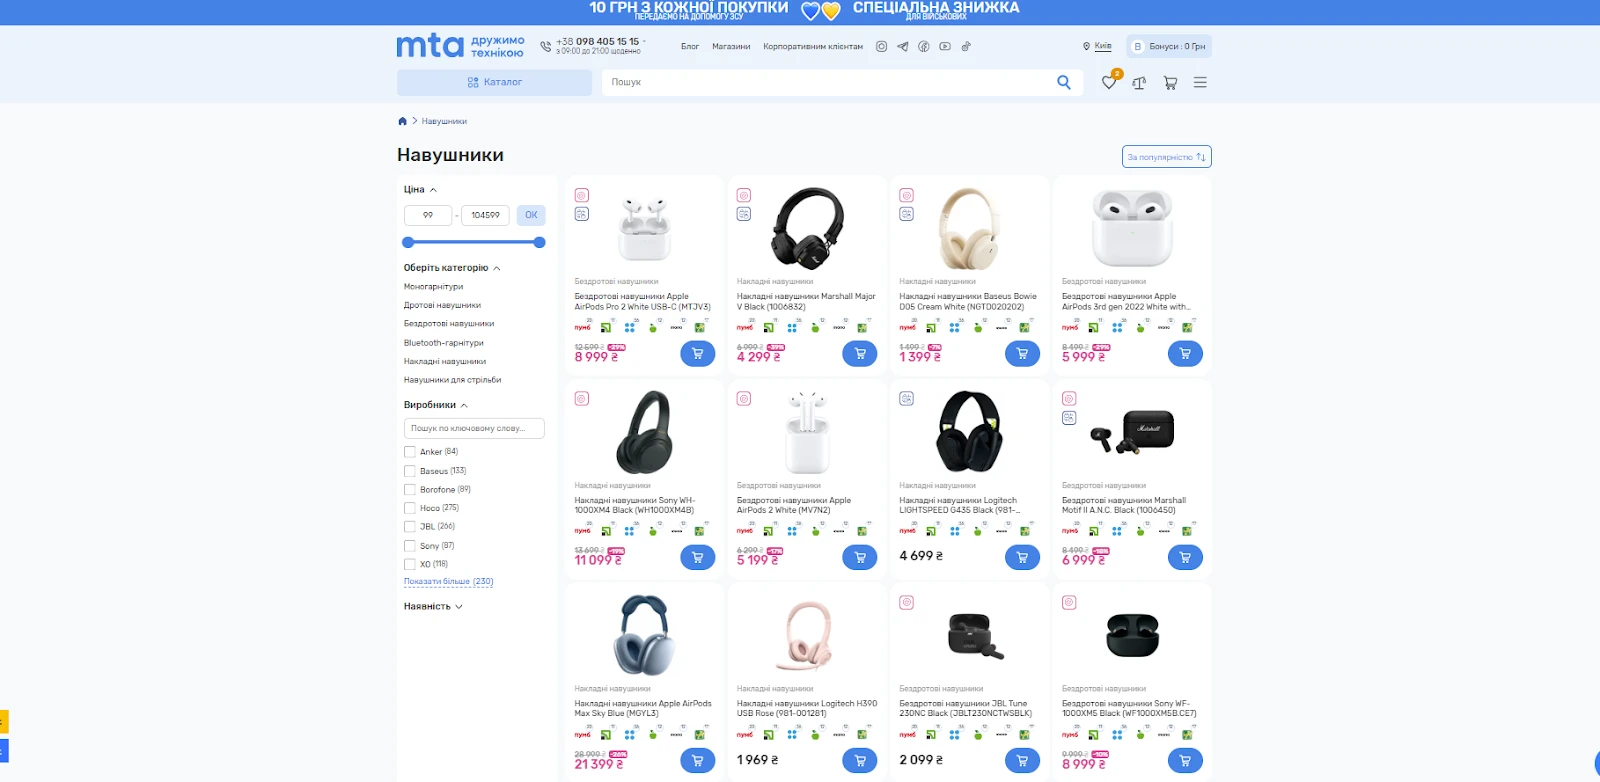Open the Магазини menu item

point(731,46)
